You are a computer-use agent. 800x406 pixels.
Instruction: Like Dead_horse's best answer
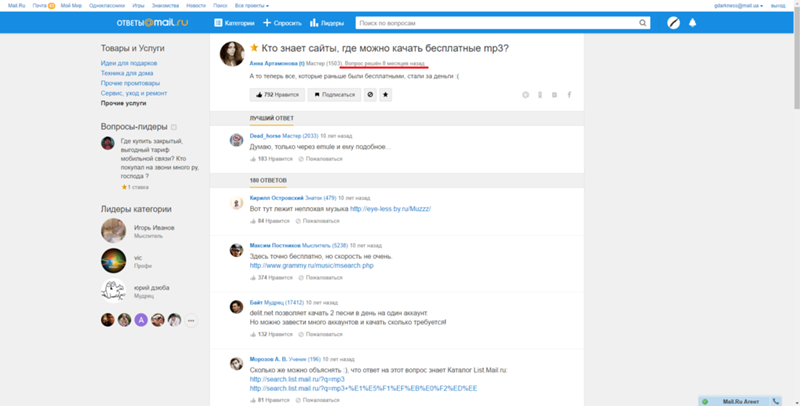pyautogui.click(x=271, y=158)
